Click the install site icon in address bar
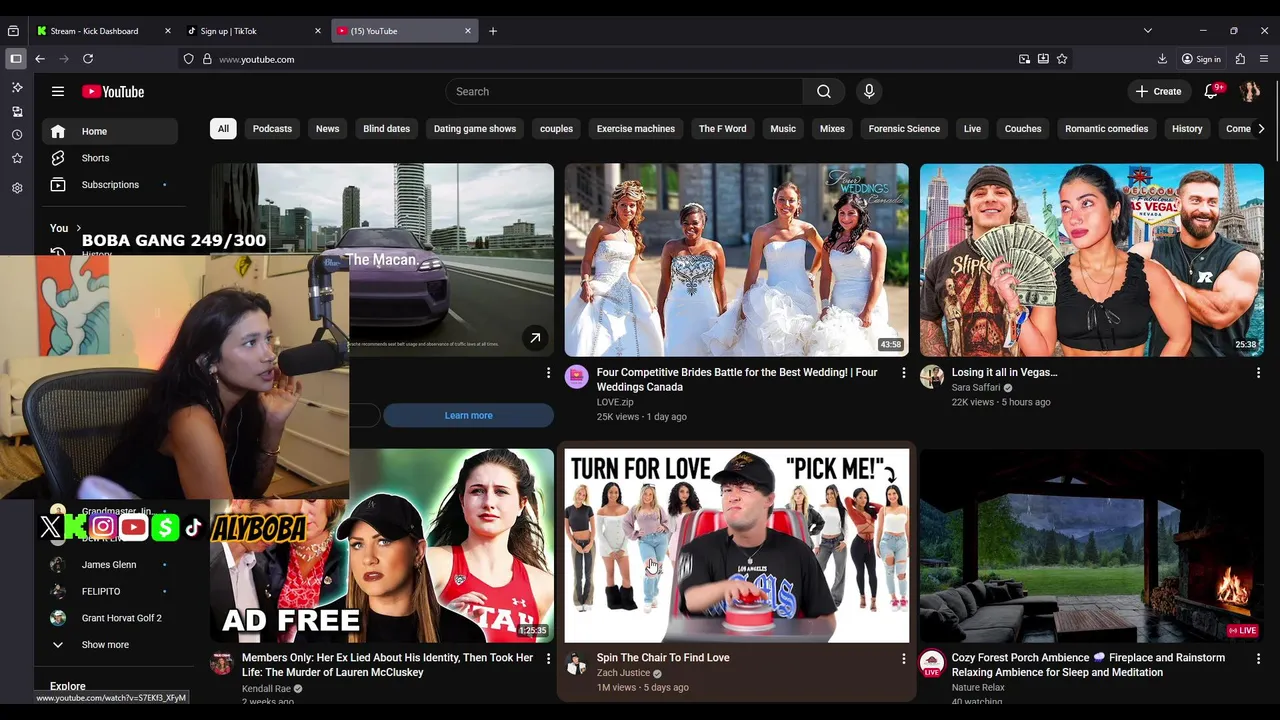 coord(1043,59)
